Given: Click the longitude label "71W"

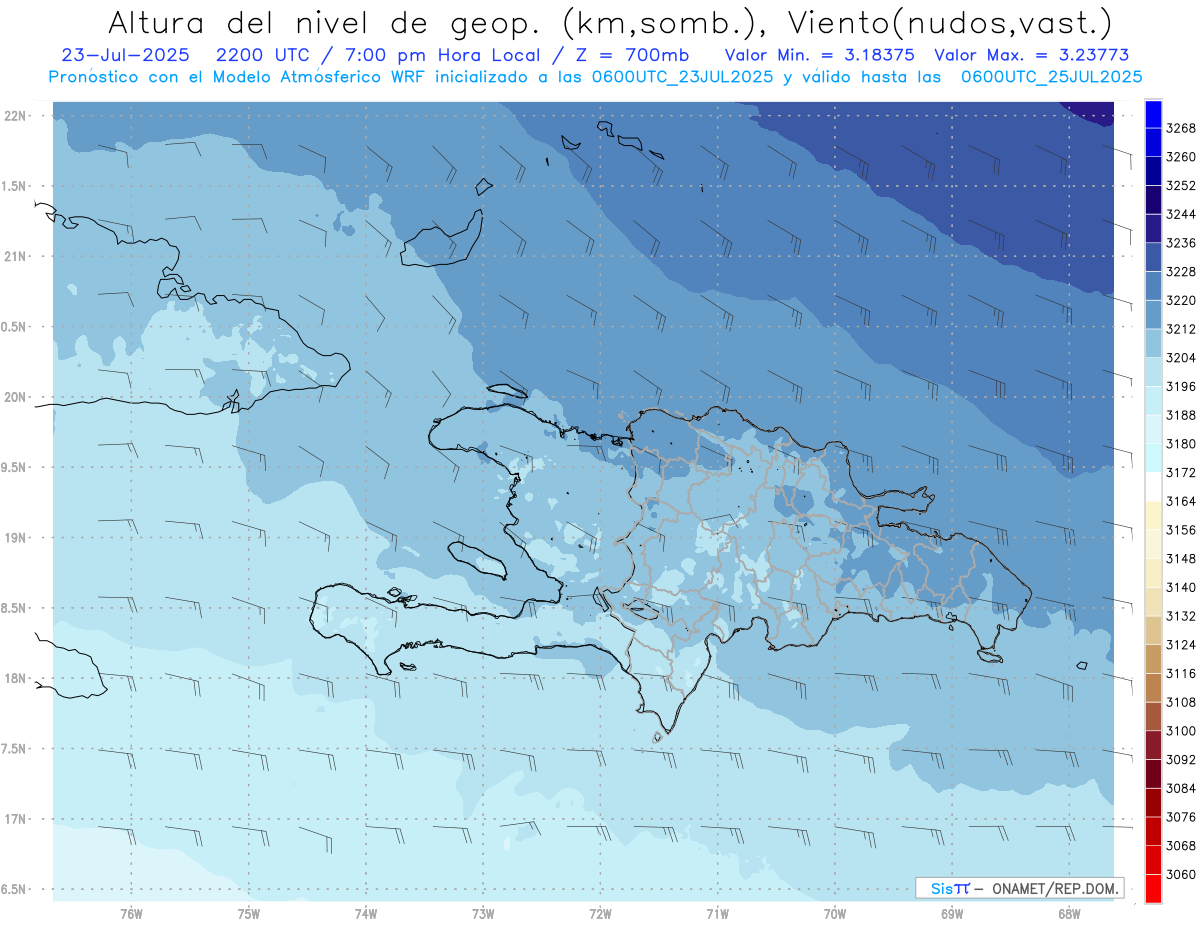Looking at the screenshot, I should (x=717, y=913).
